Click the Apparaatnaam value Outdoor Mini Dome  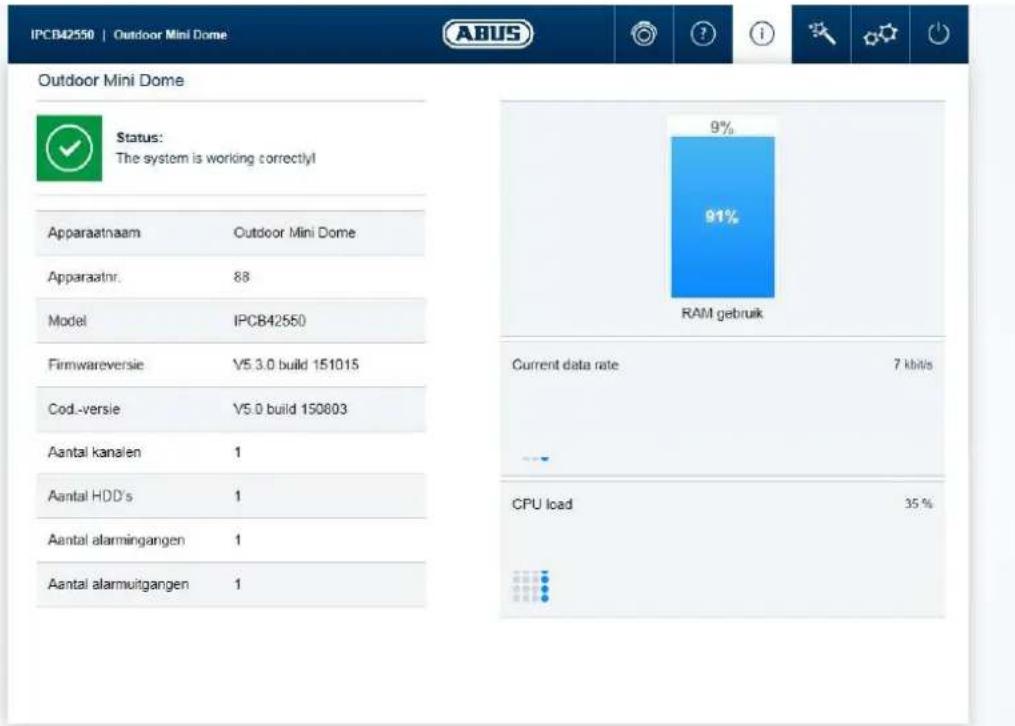pos(295,233)
